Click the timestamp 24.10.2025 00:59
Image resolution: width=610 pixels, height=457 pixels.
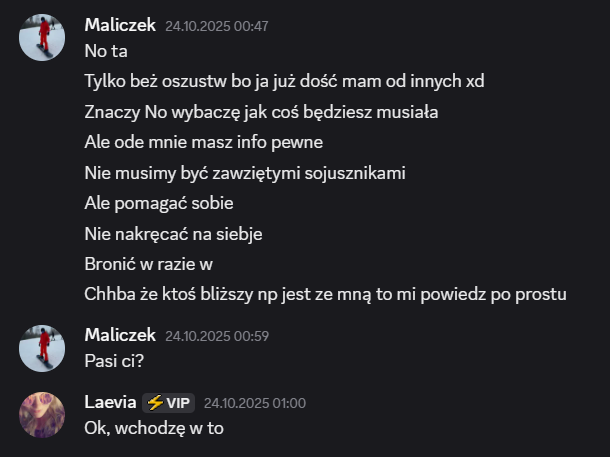pyautogui.click(x=217, y=336)
